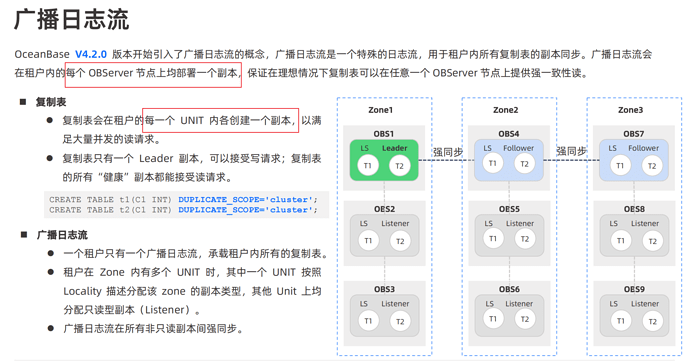Click the T1 circle under OBS5

493,238
